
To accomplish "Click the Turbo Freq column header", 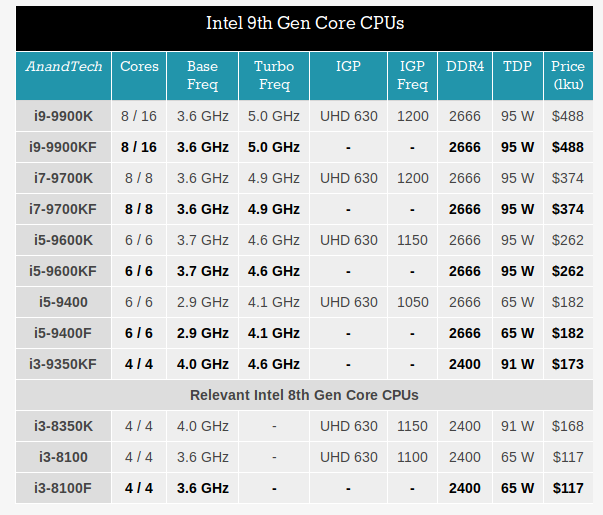I will 274,76.
